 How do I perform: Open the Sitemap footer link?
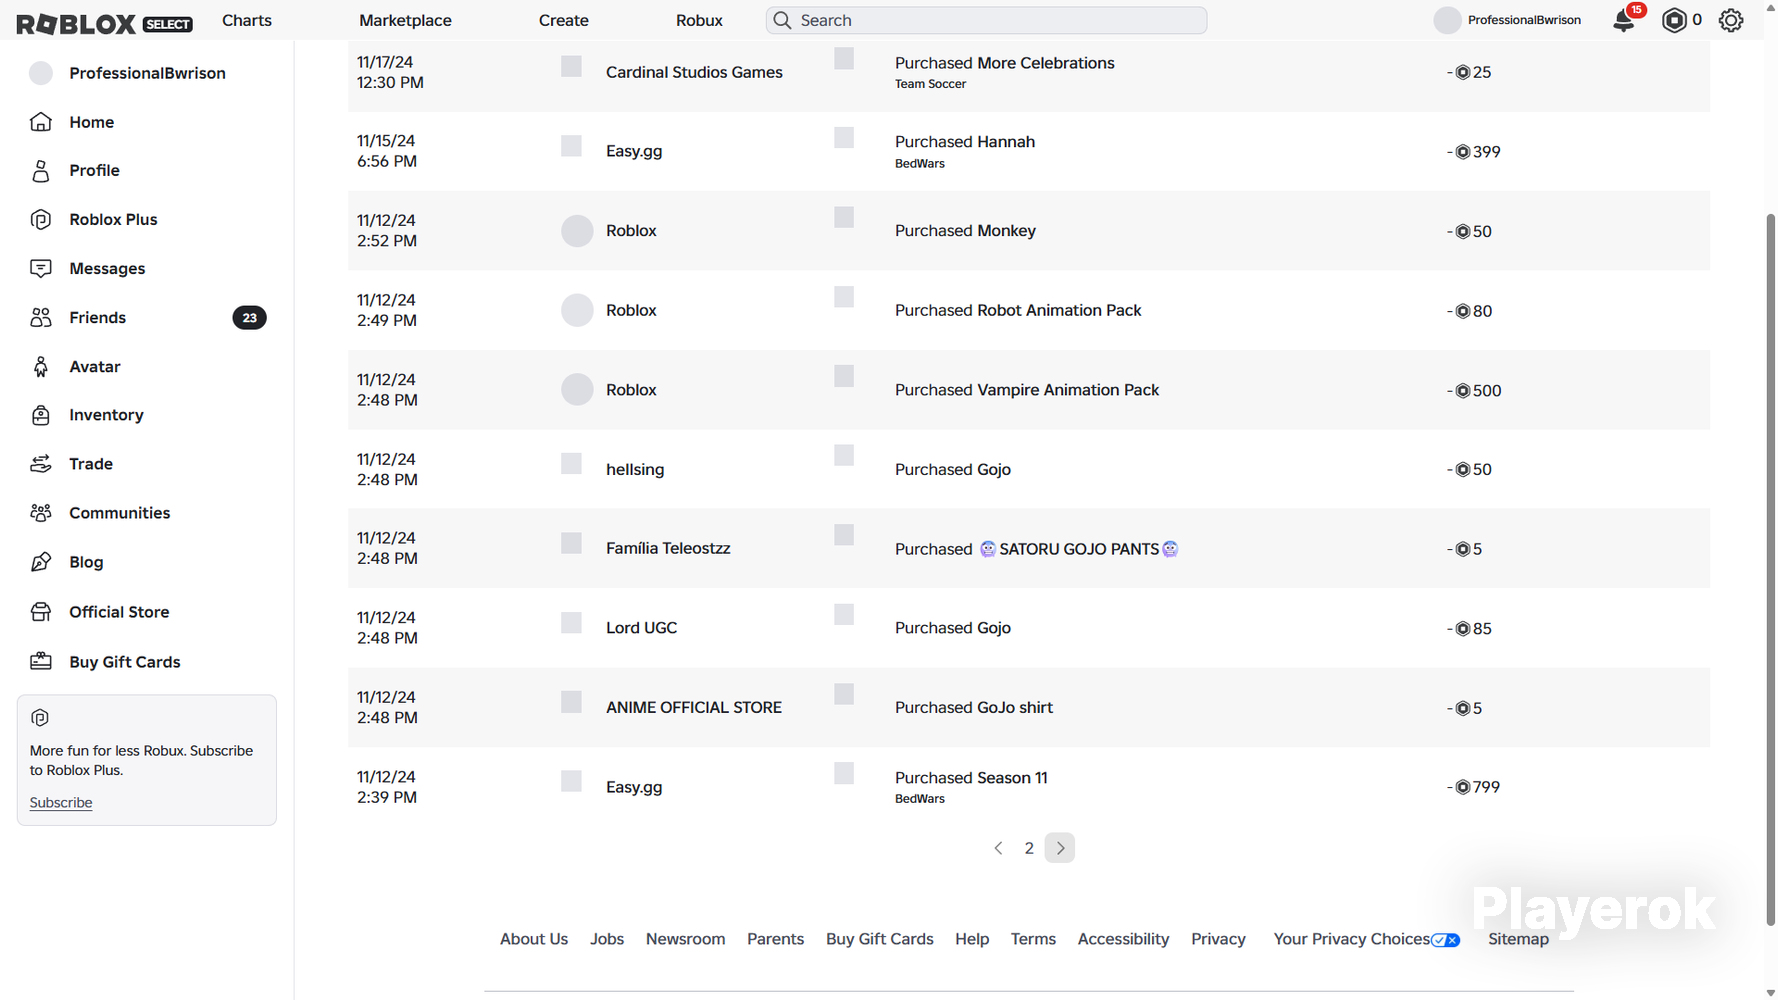pos(1518,939)
